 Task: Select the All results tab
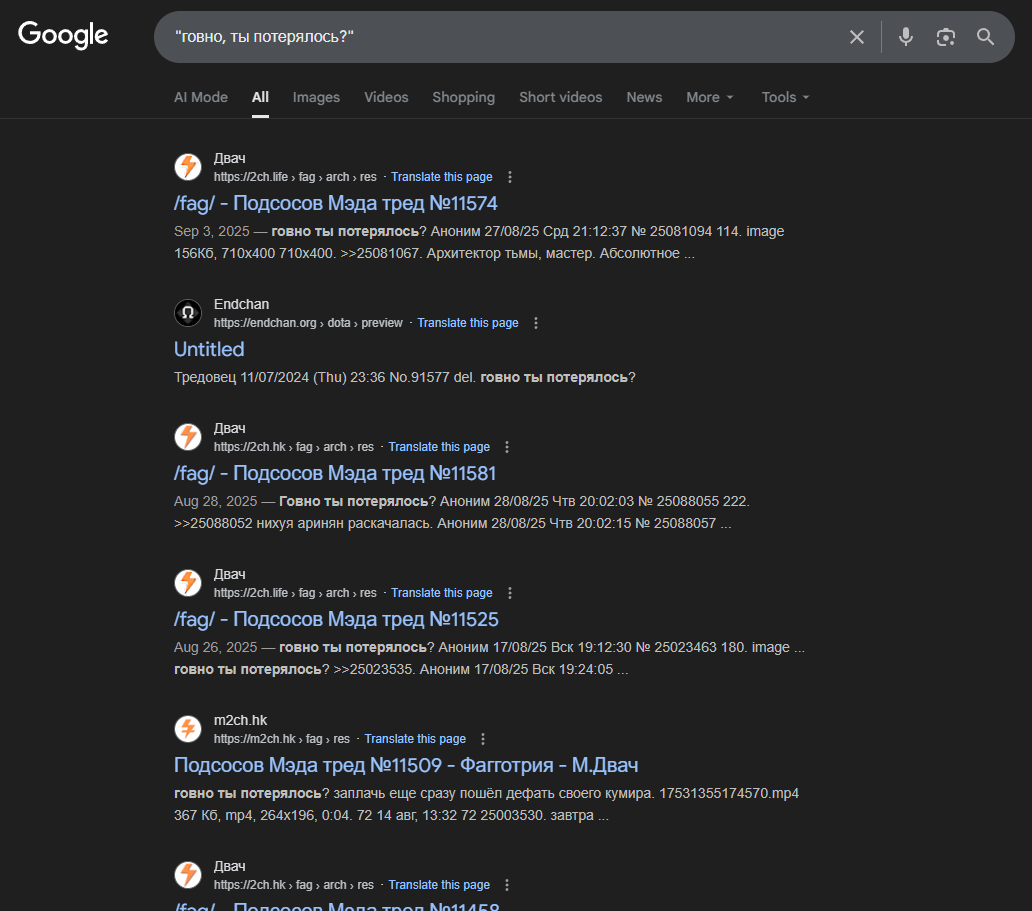pyautogui.click(x=260, y=97)
